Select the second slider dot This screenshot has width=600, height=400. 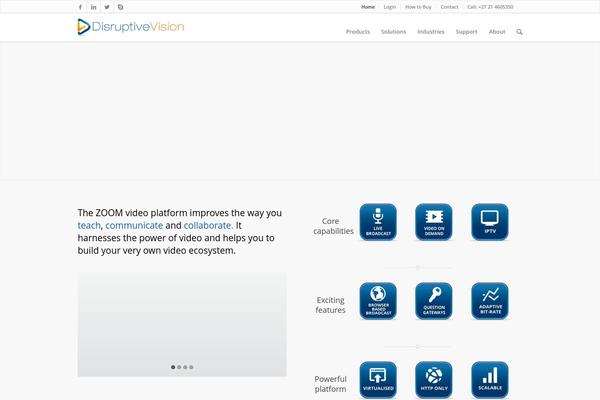tap(179, 367)
